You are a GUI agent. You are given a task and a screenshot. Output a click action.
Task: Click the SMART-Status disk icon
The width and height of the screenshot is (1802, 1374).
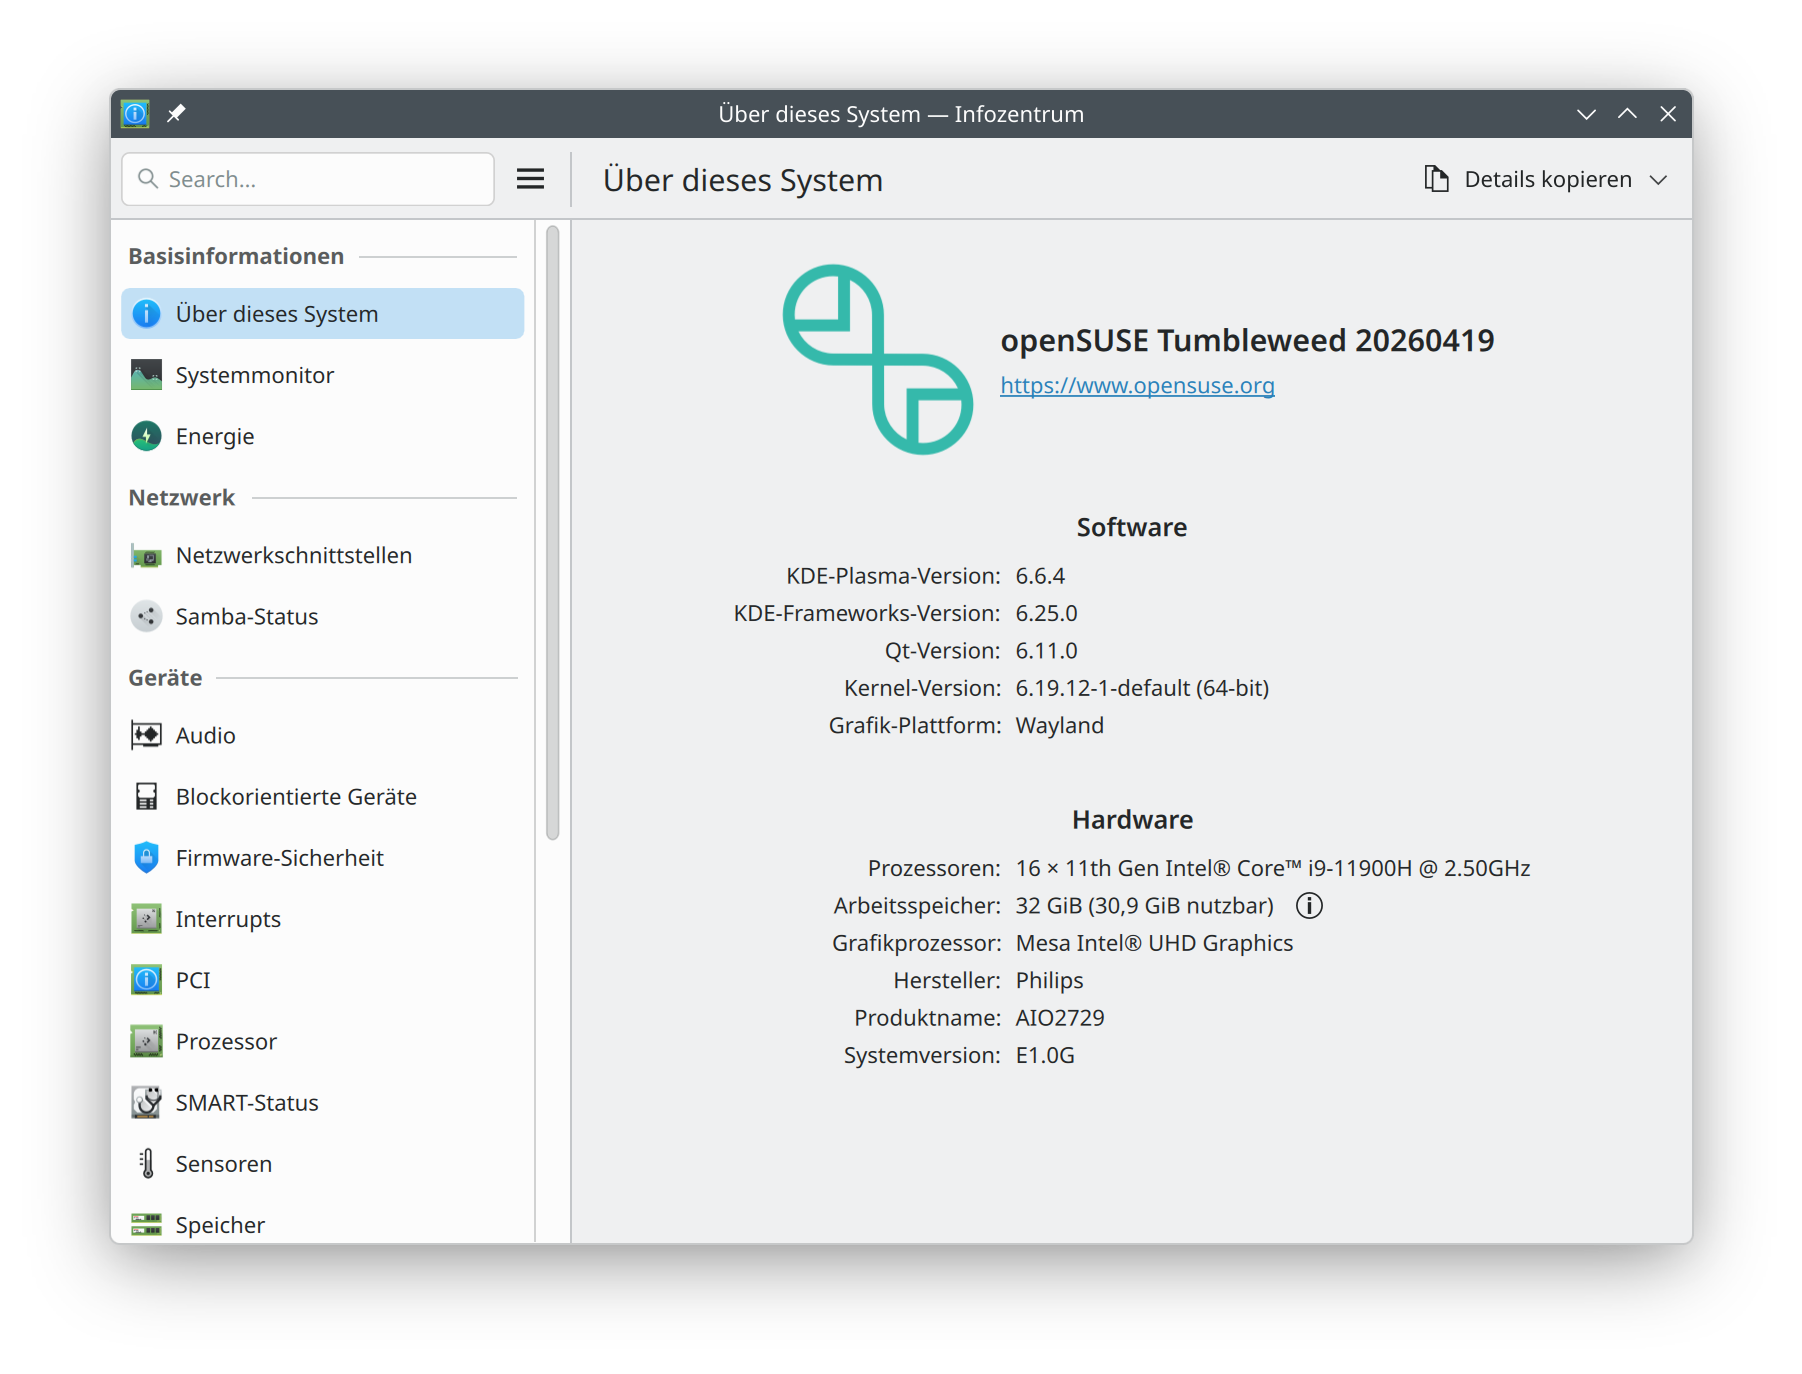point(146,1103)
